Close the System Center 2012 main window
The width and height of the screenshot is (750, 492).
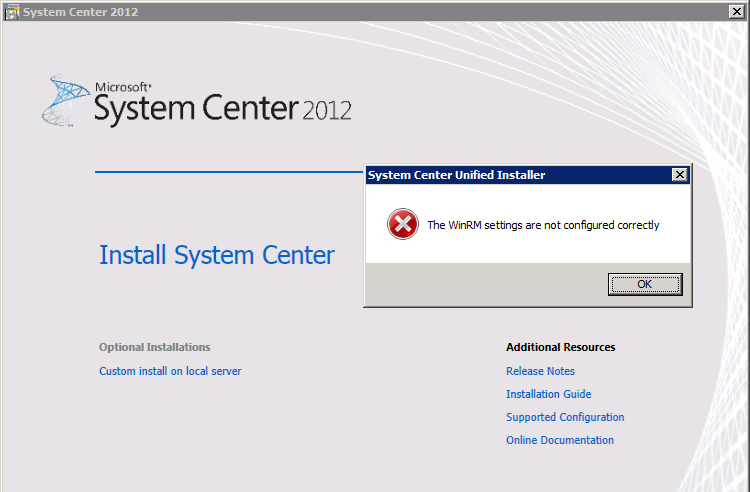(738, 11)
